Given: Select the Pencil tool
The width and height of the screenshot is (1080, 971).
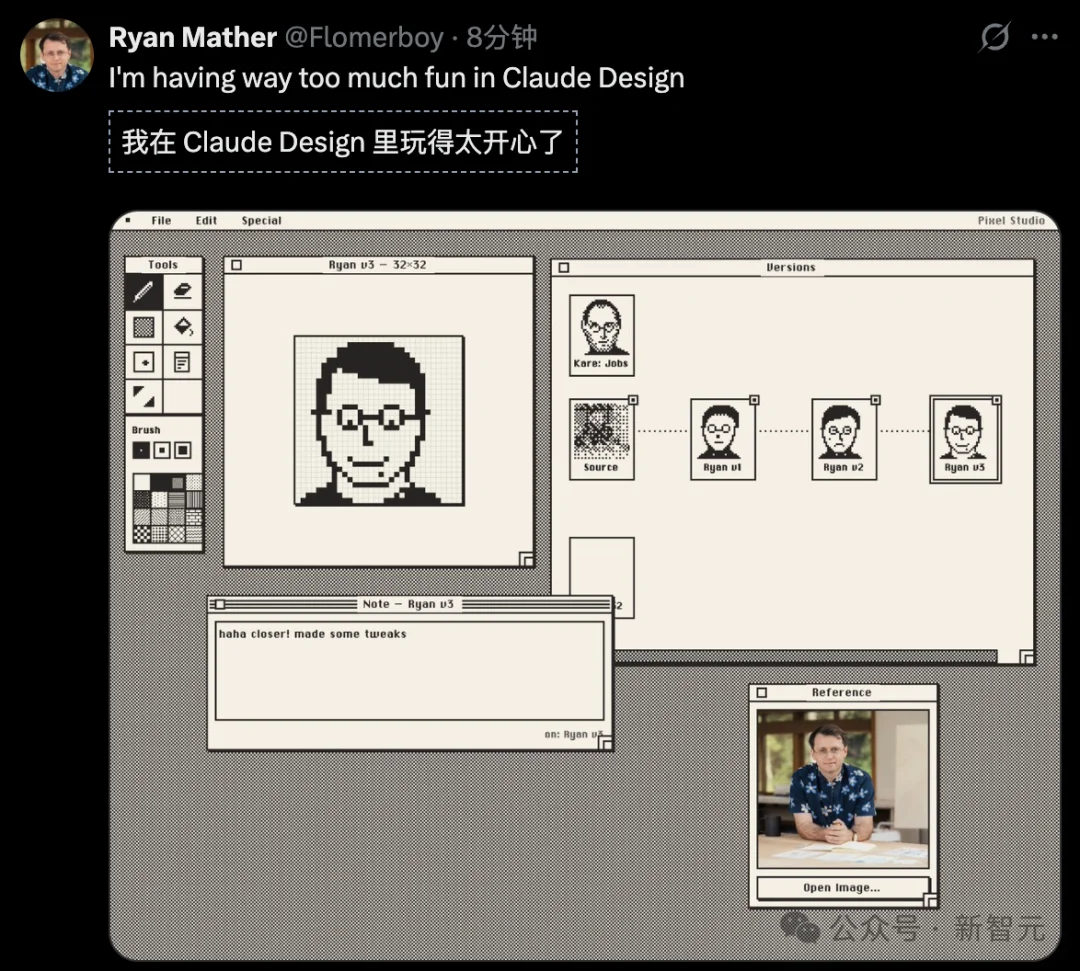Looking at the screenshot, I should [x=144, y=291].
